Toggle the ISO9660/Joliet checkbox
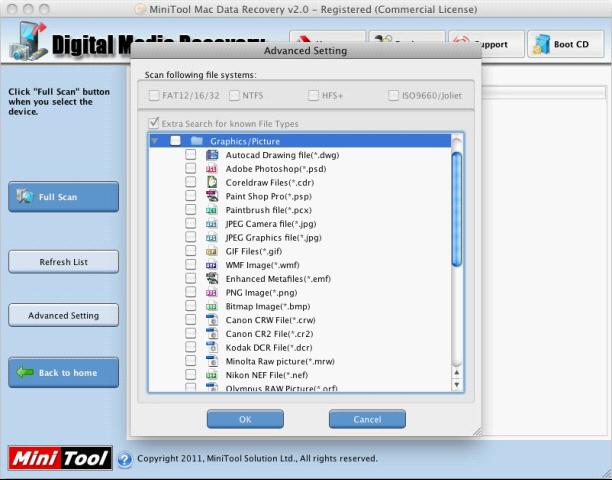The height and width of the screenshot is (480, 612). tap(393, 95)
